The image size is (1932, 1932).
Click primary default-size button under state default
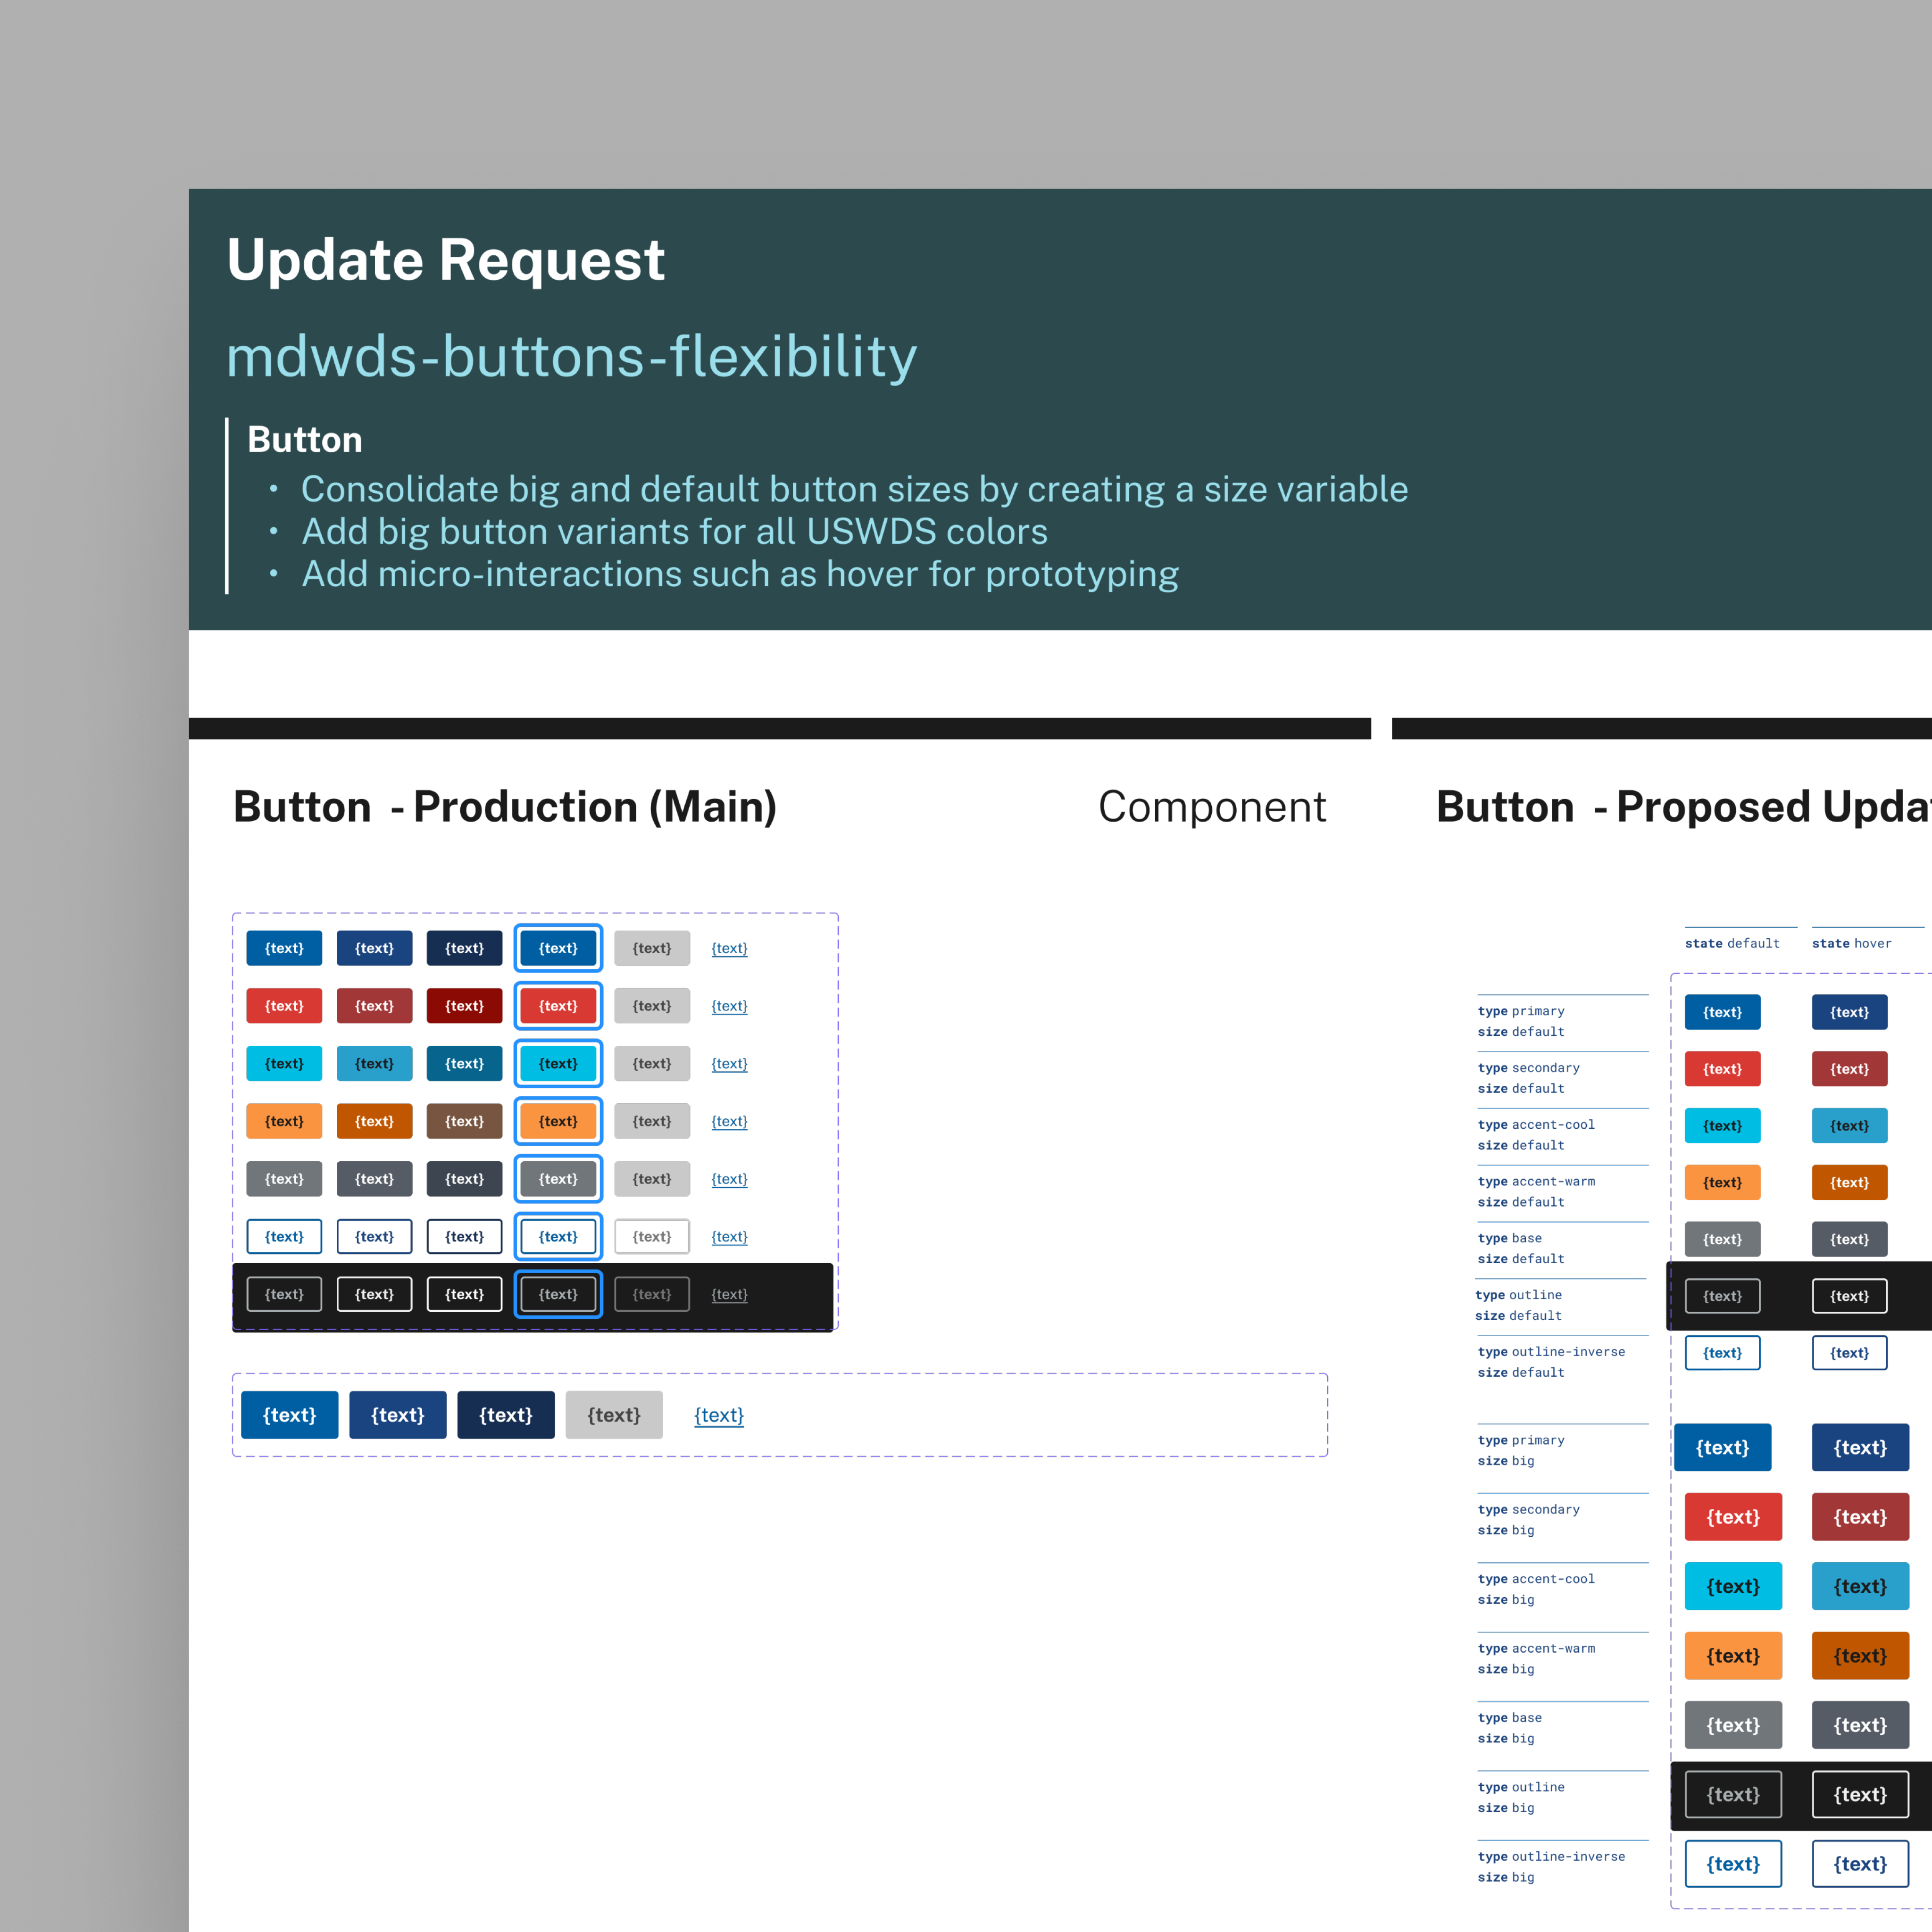(x=1722, y=1012)
